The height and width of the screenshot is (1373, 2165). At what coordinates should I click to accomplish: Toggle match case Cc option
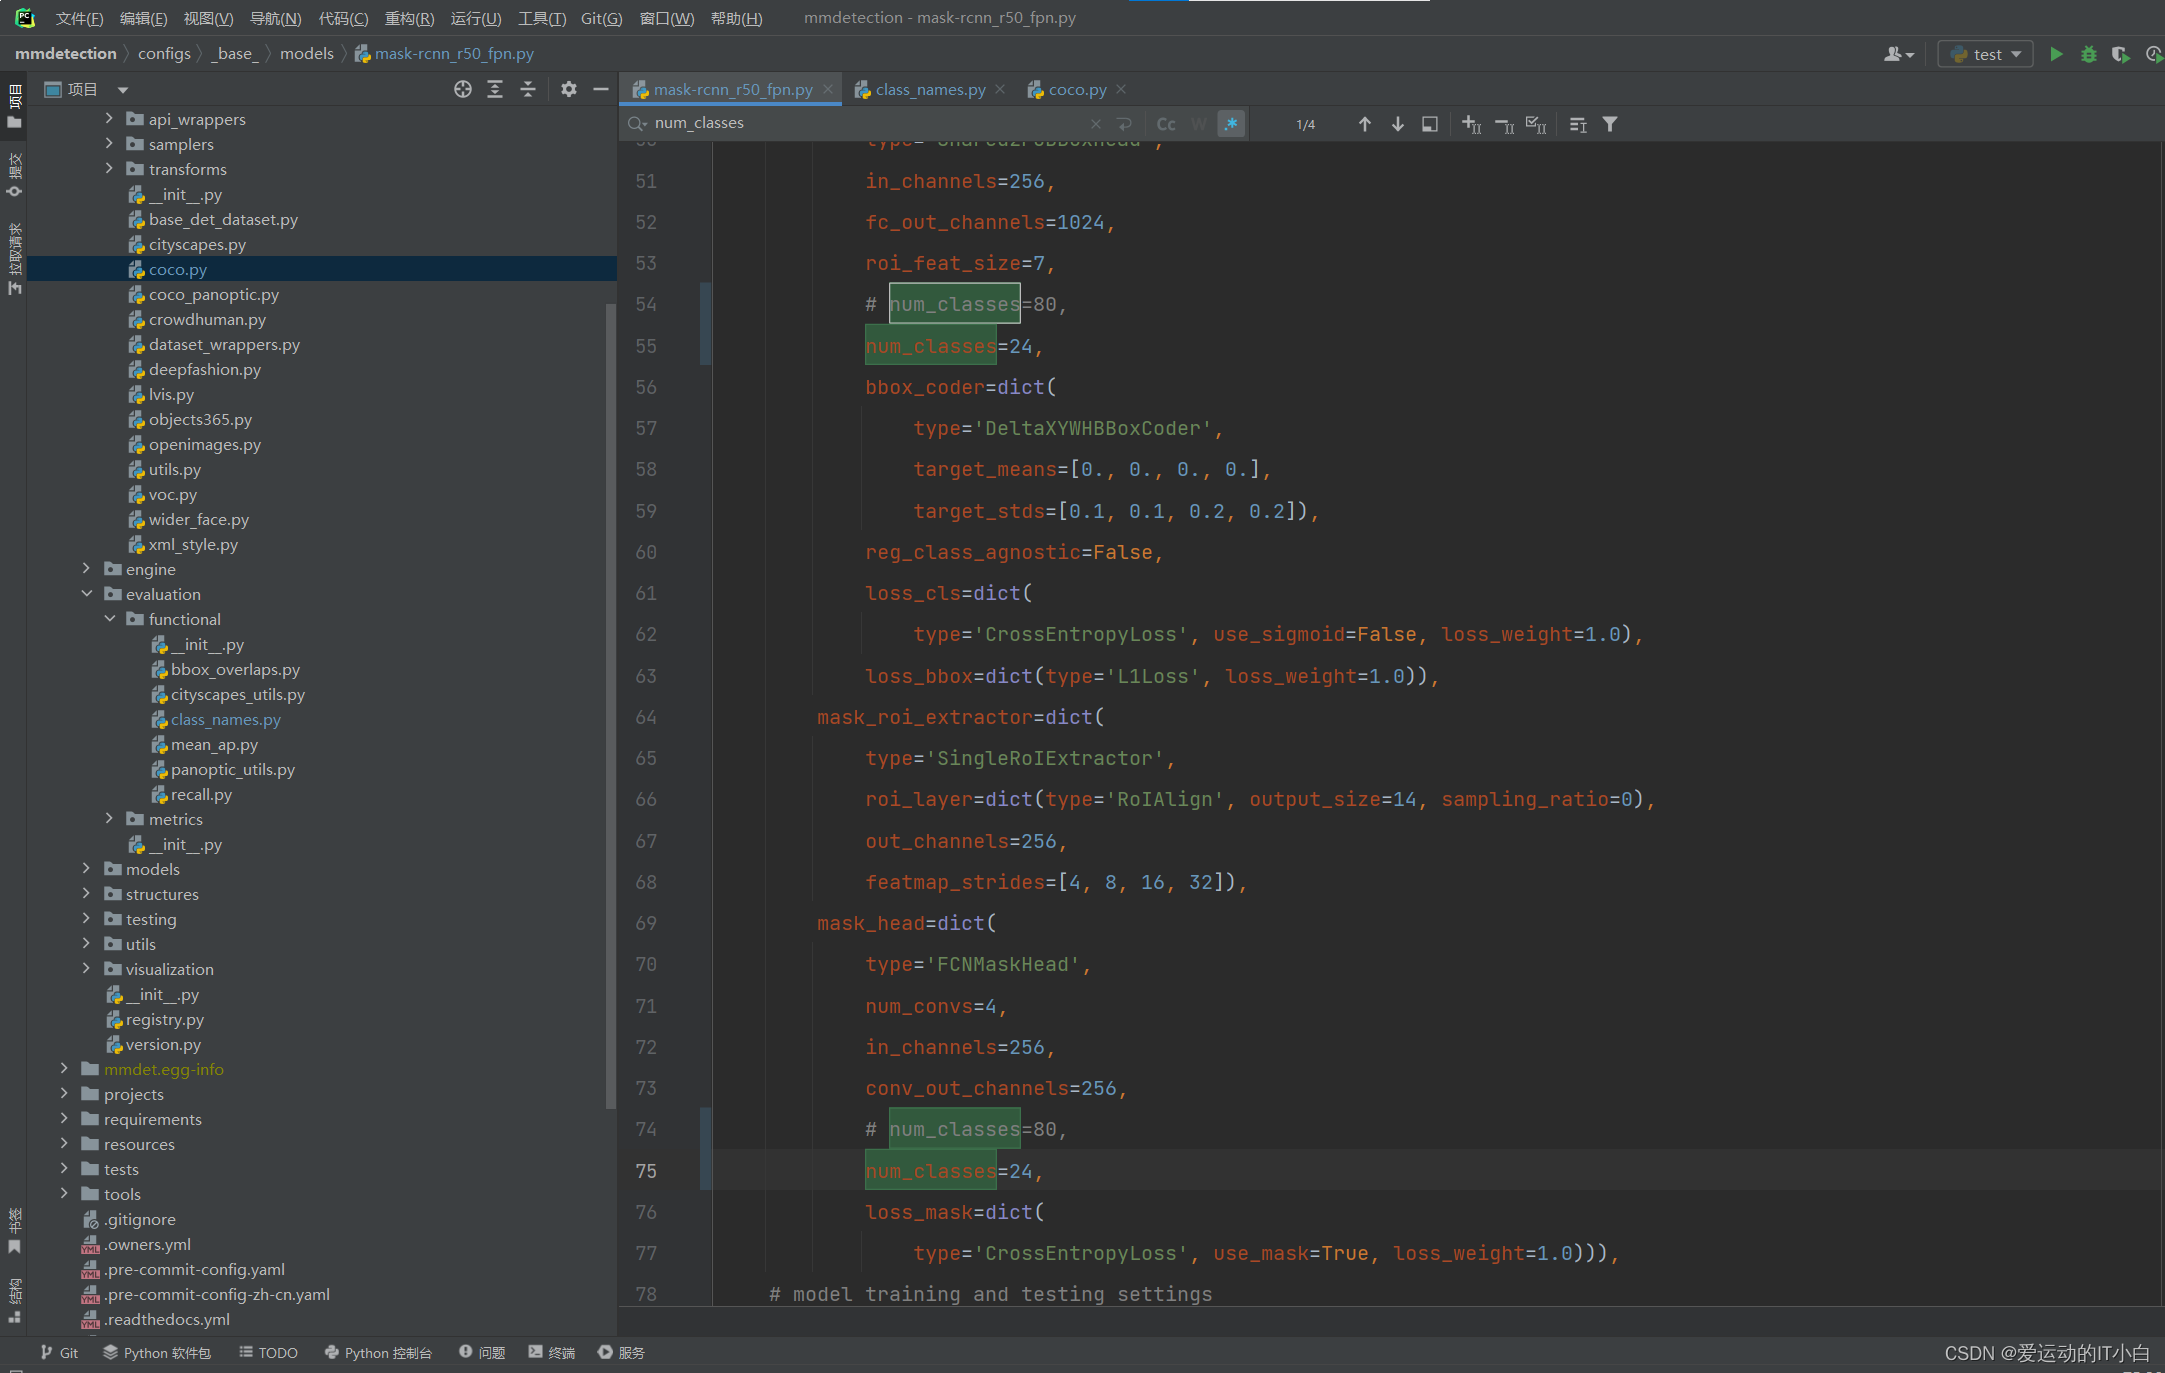coord(1166,124)
